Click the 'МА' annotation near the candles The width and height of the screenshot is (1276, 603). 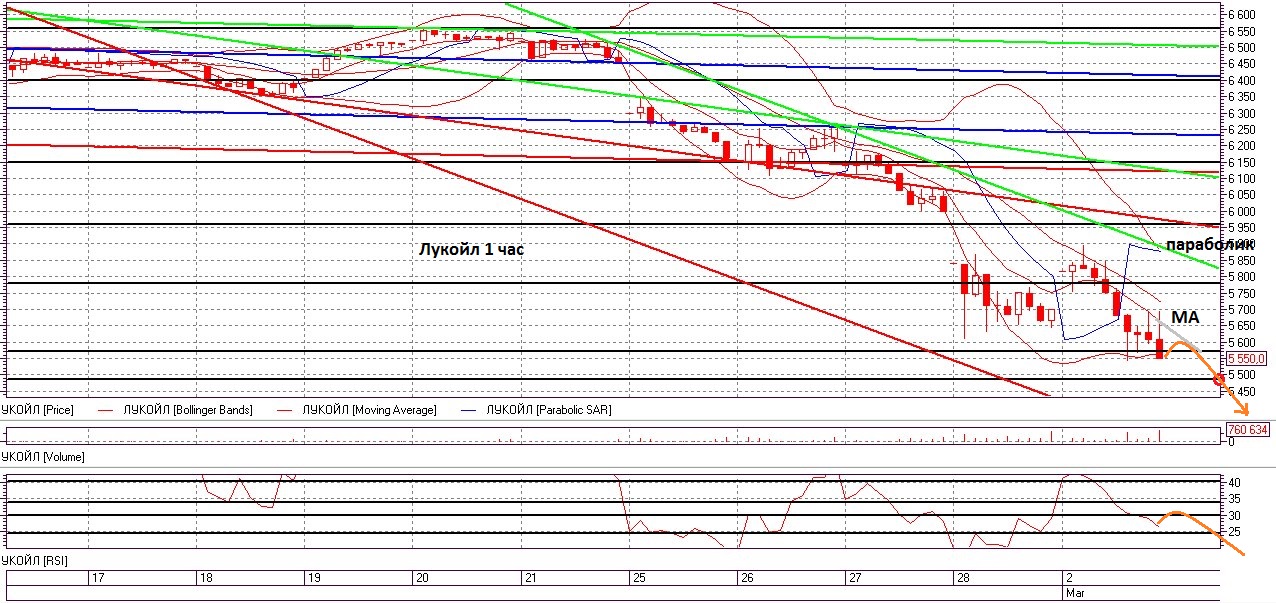[x=1185, y=316]
